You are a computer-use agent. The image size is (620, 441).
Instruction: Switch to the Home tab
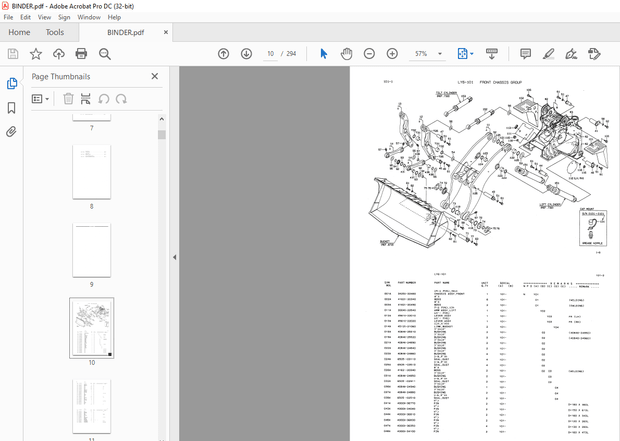click(x=19, y=32)
